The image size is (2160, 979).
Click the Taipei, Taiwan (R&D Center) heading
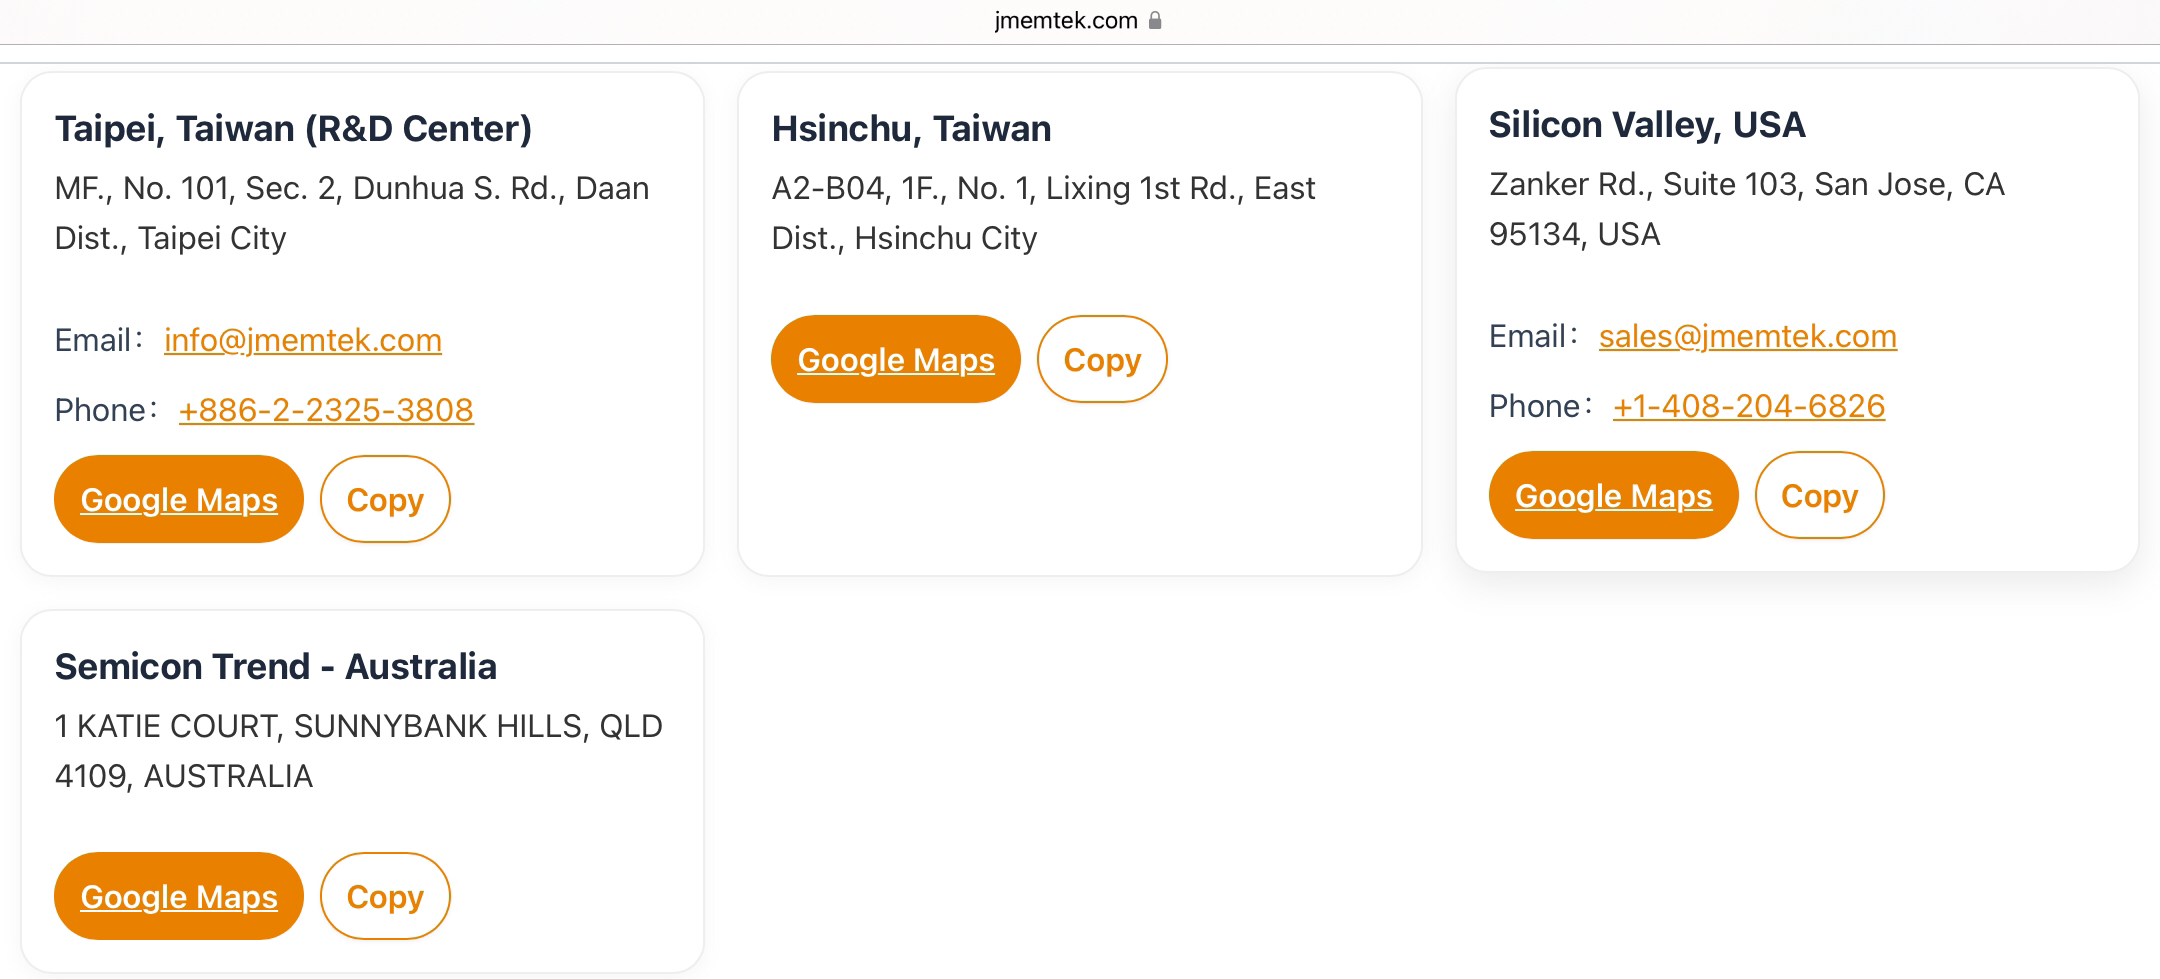293,128
